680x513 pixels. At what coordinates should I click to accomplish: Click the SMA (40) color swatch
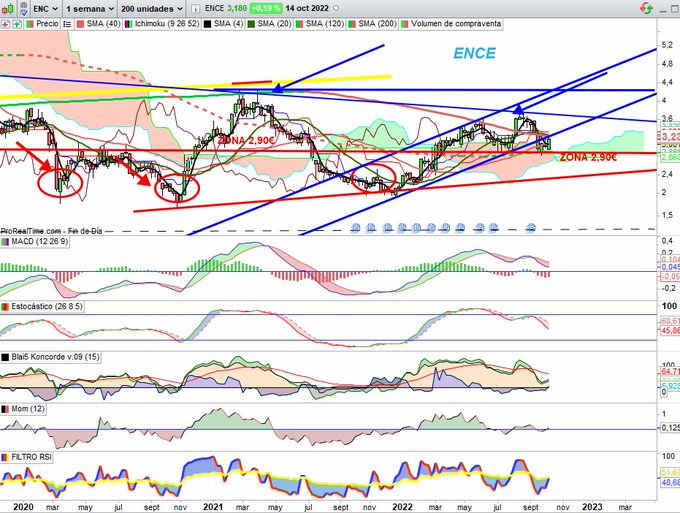click(x=81, y=24)
